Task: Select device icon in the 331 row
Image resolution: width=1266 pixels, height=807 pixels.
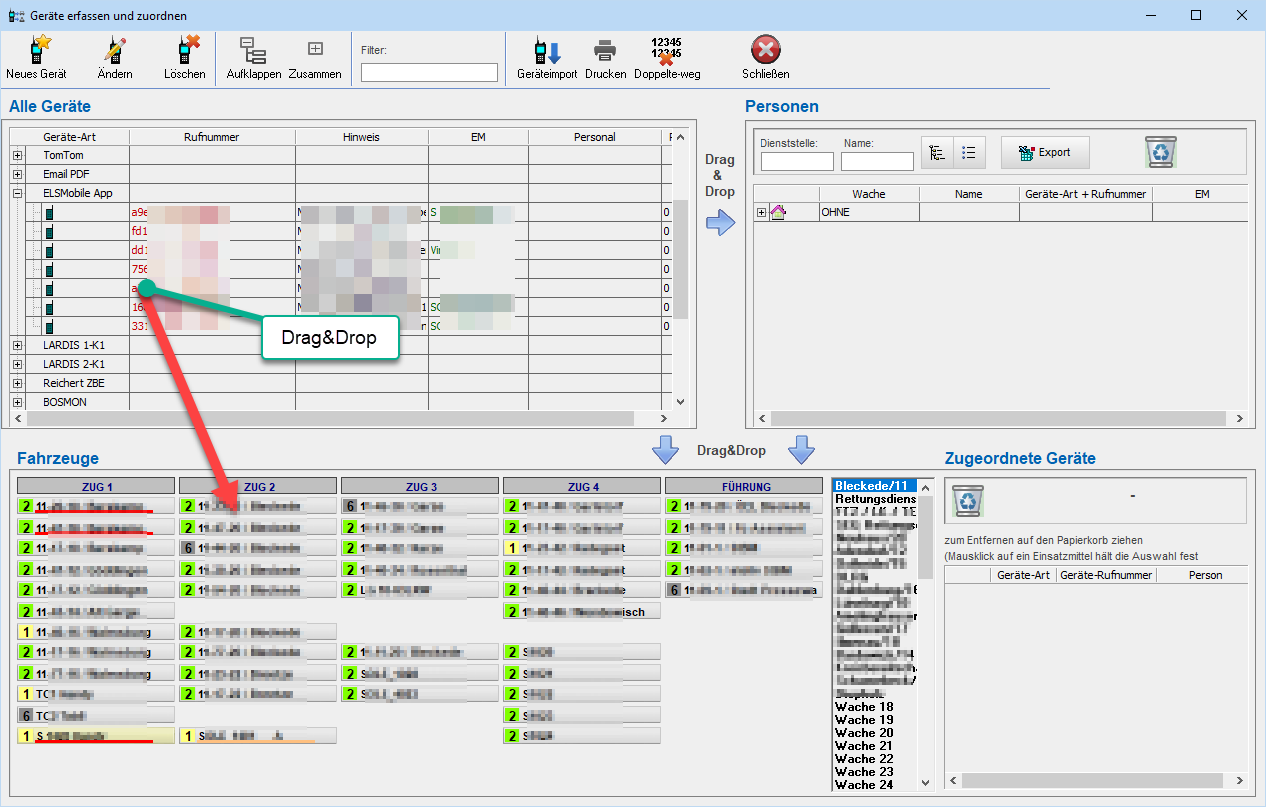Action: [x=49, y=326]
